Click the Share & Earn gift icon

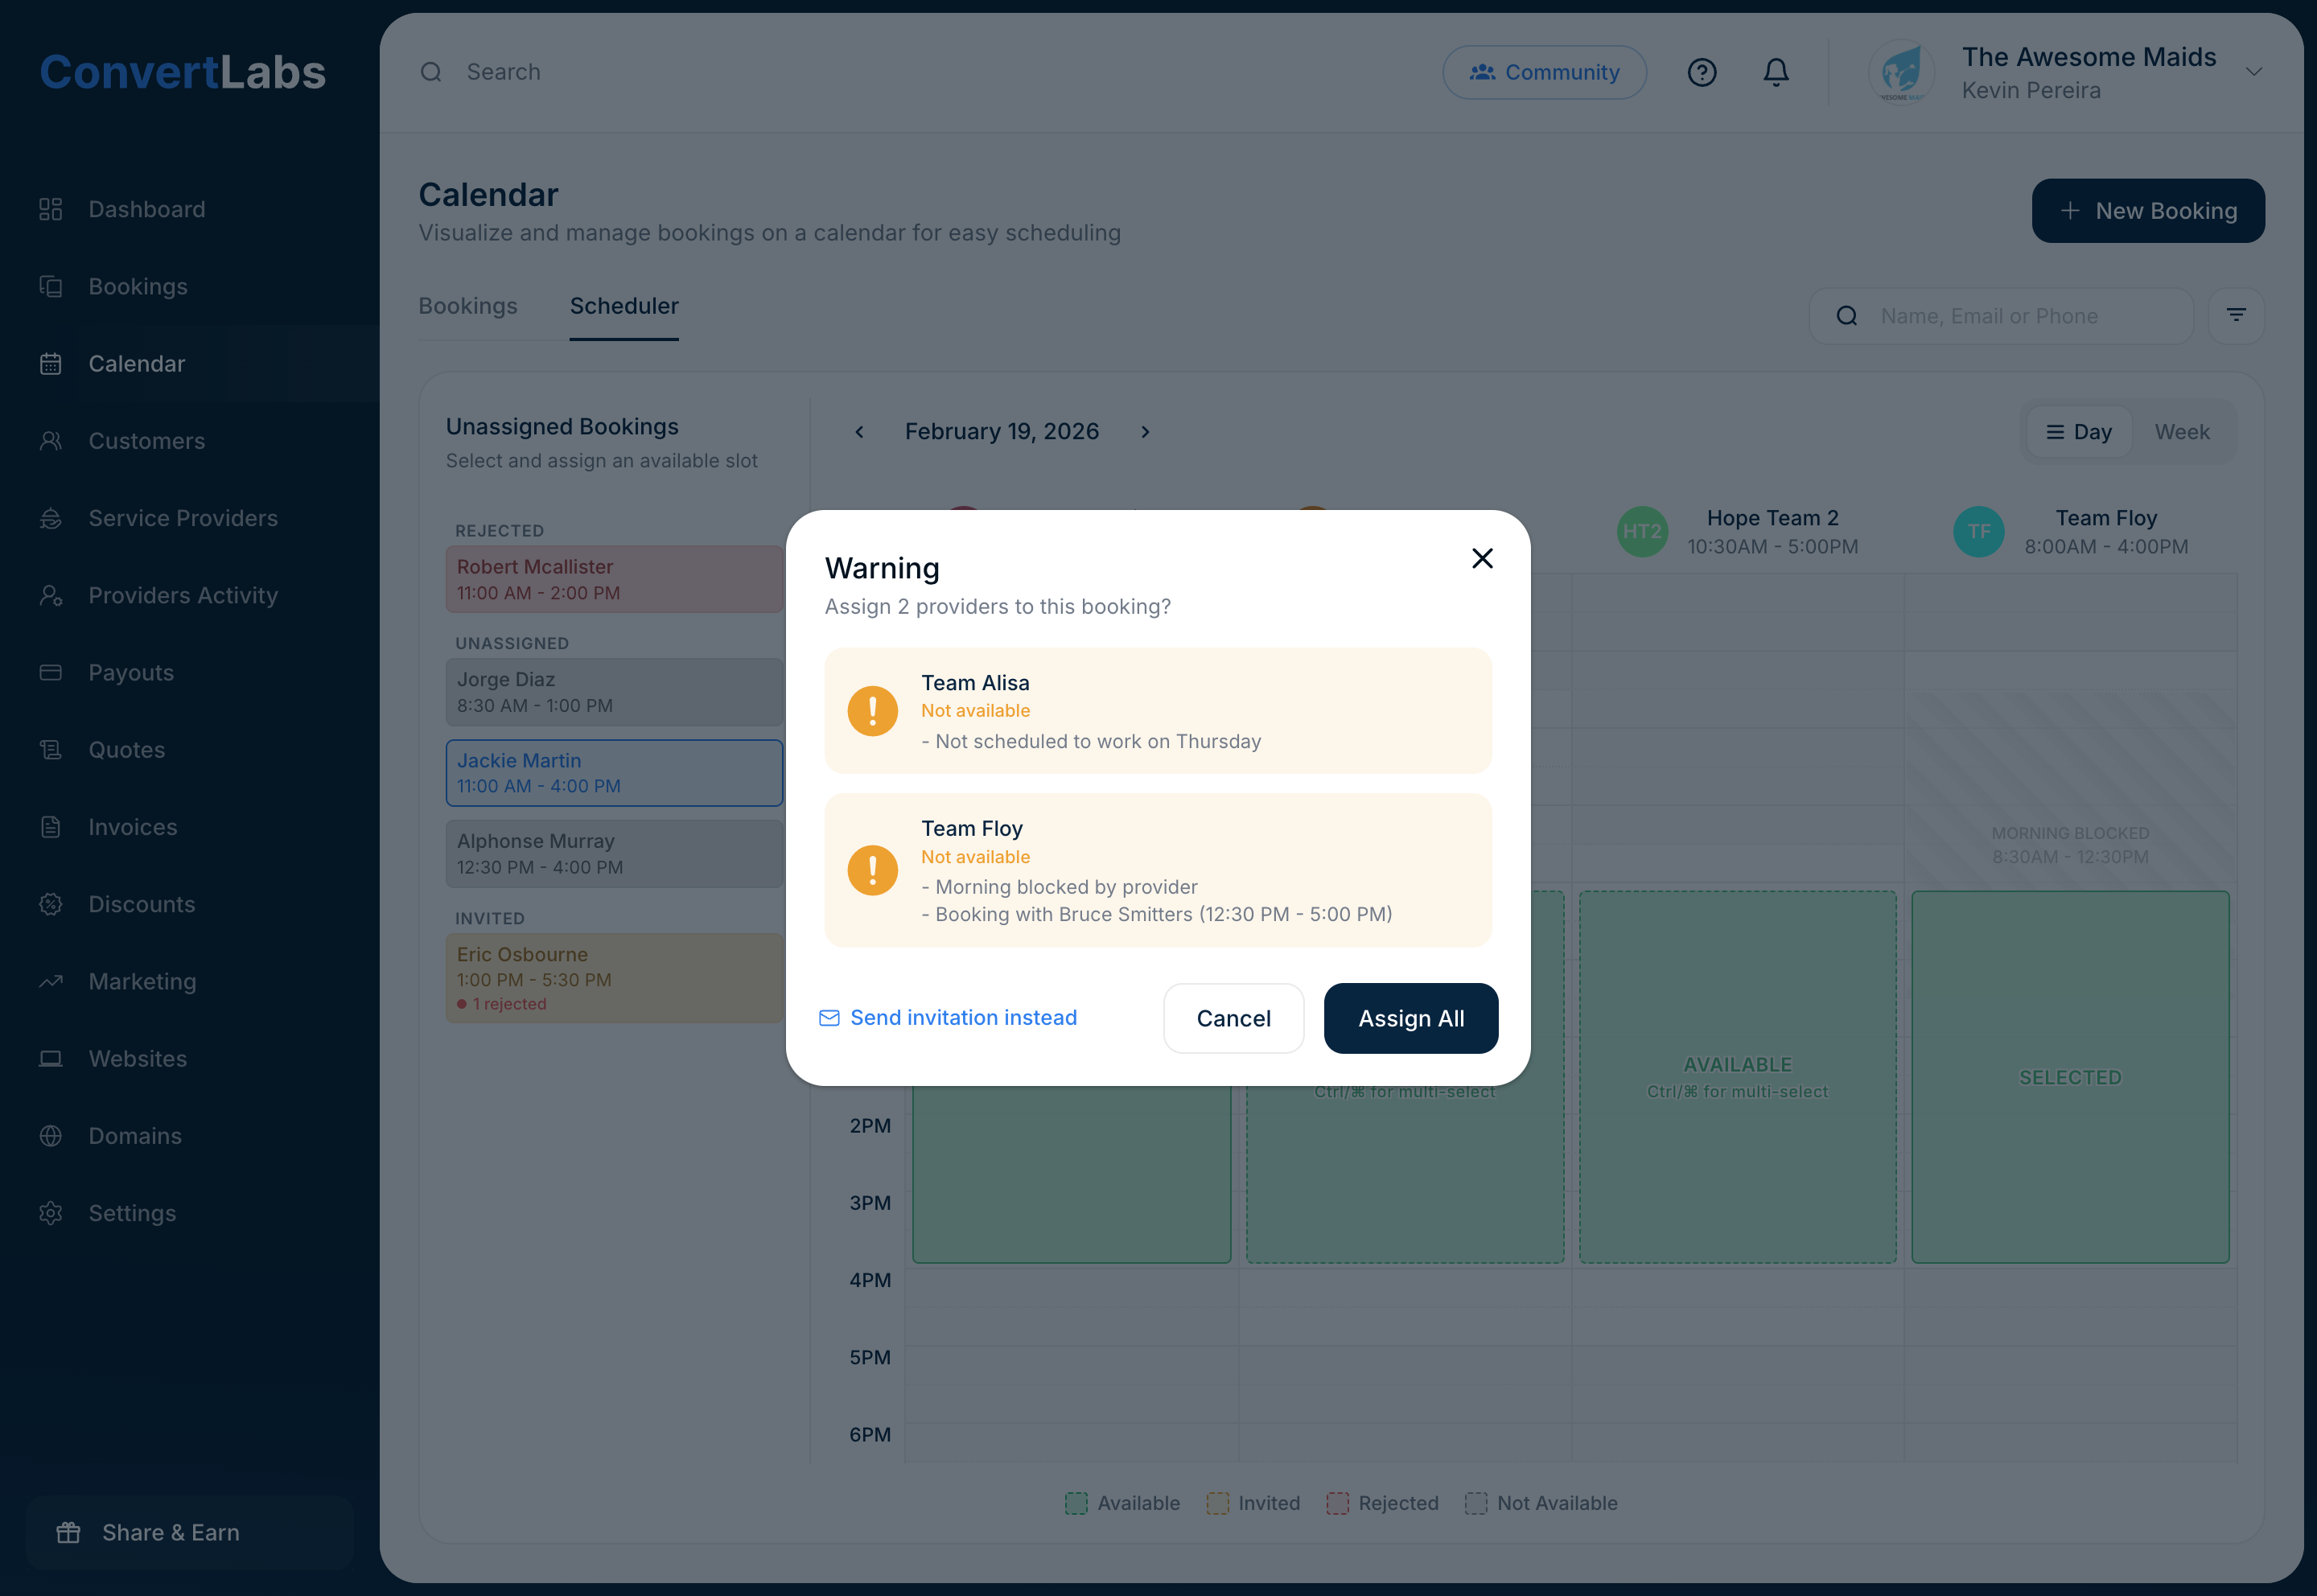pos(68,1532)
